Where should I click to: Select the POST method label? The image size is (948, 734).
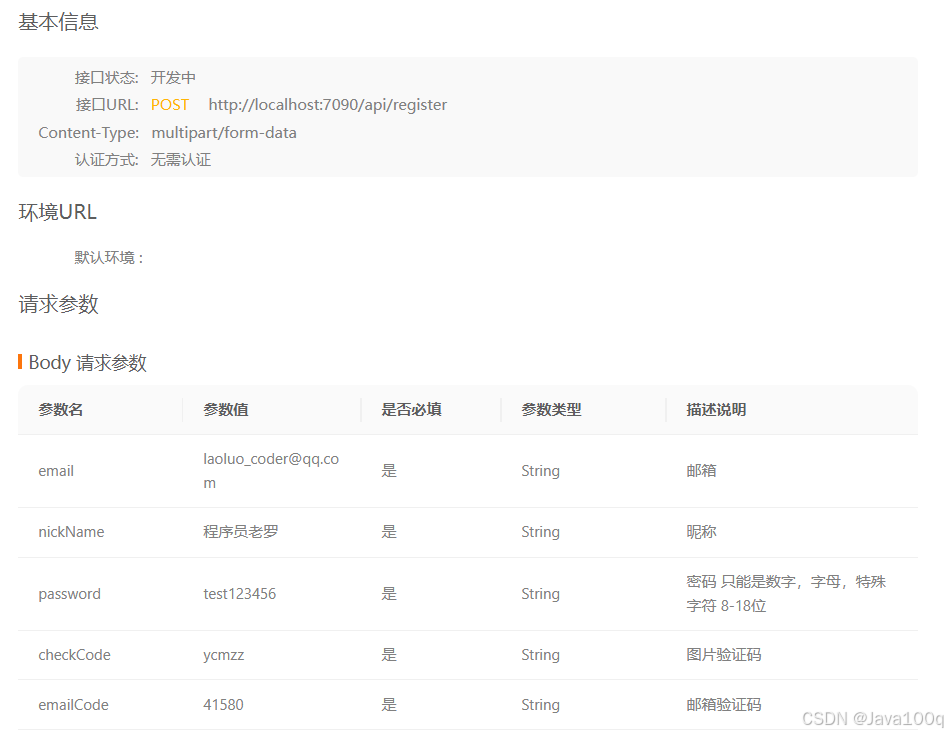click(x=170, y=105)
